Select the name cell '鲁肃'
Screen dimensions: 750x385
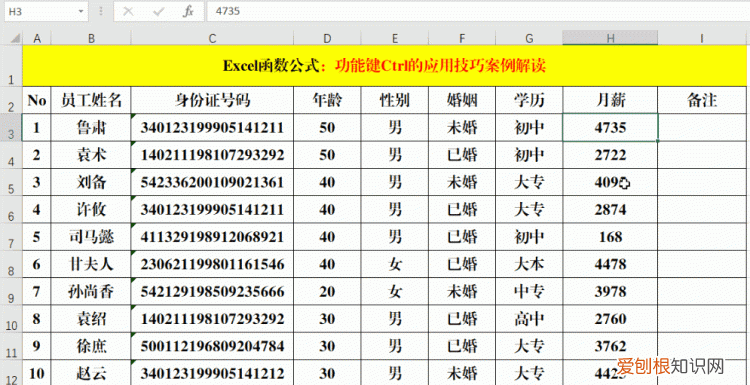[x=91, y=128]
